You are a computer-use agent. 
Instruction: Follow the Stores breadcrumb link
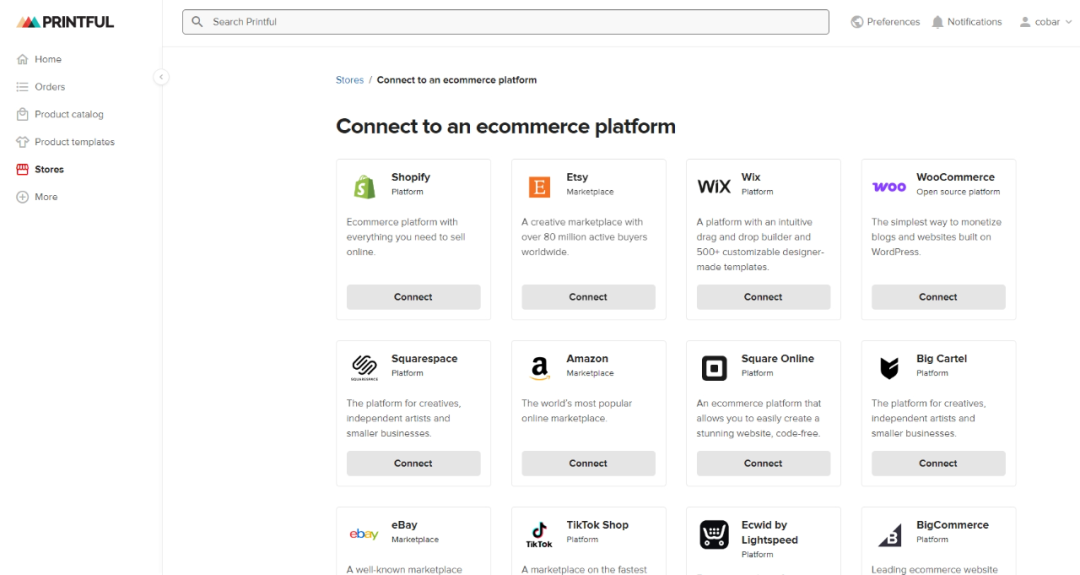pos(349,80)
